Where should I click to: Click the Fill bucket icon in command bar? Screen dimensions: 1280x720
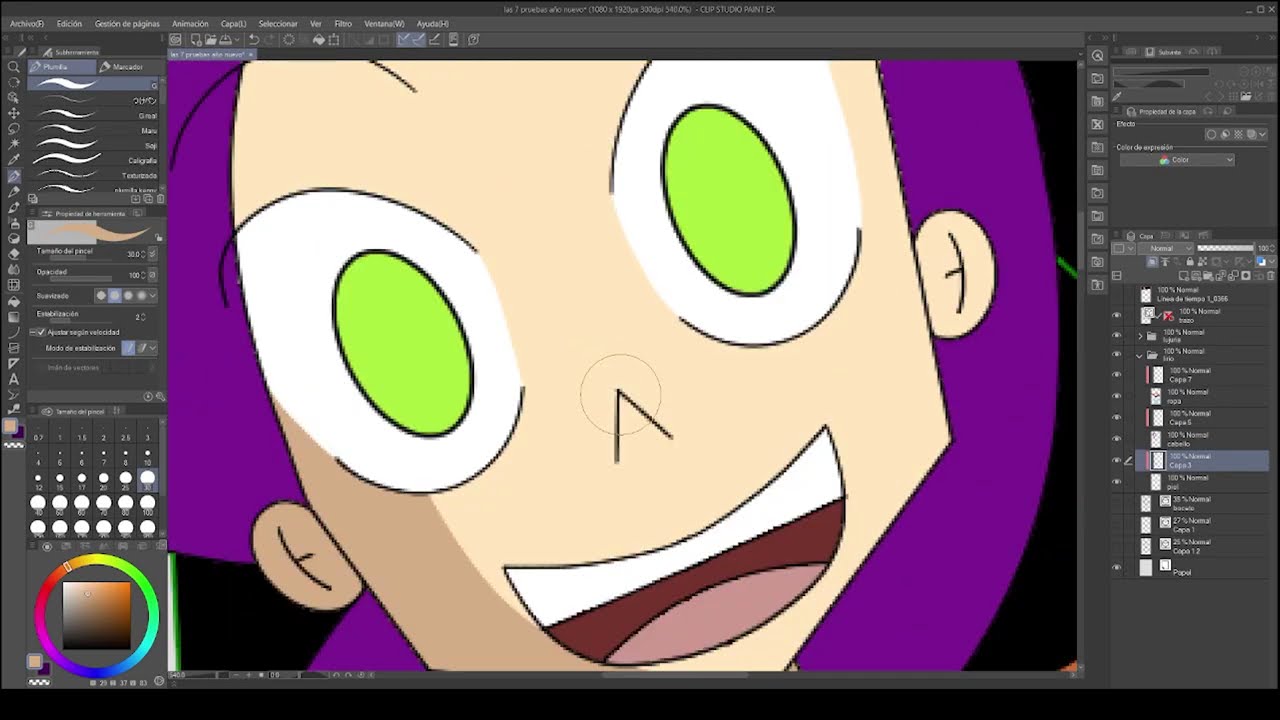point(319,40)
